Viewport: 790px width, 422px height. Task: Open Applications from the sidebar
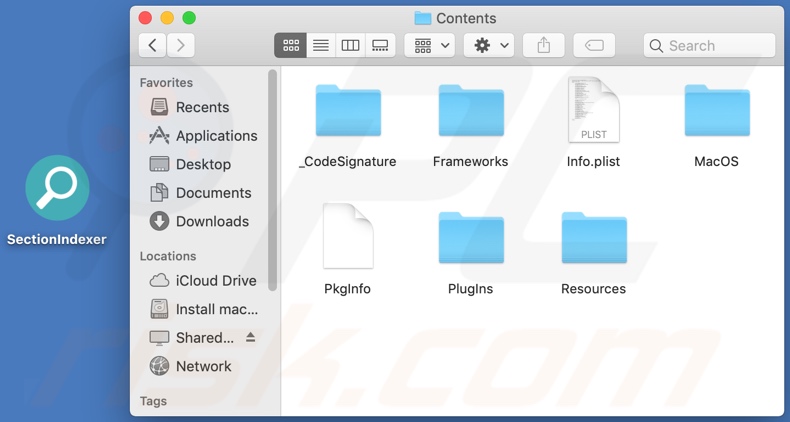[x=215, y=136]
